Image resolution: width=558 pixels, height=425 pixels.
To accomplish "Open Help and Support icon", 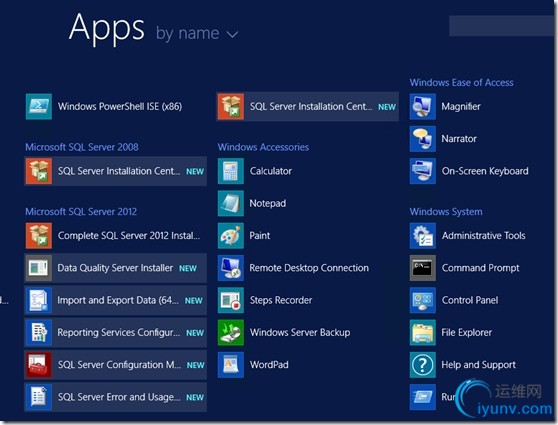I will pyautogui.click(x=423, y=365).
